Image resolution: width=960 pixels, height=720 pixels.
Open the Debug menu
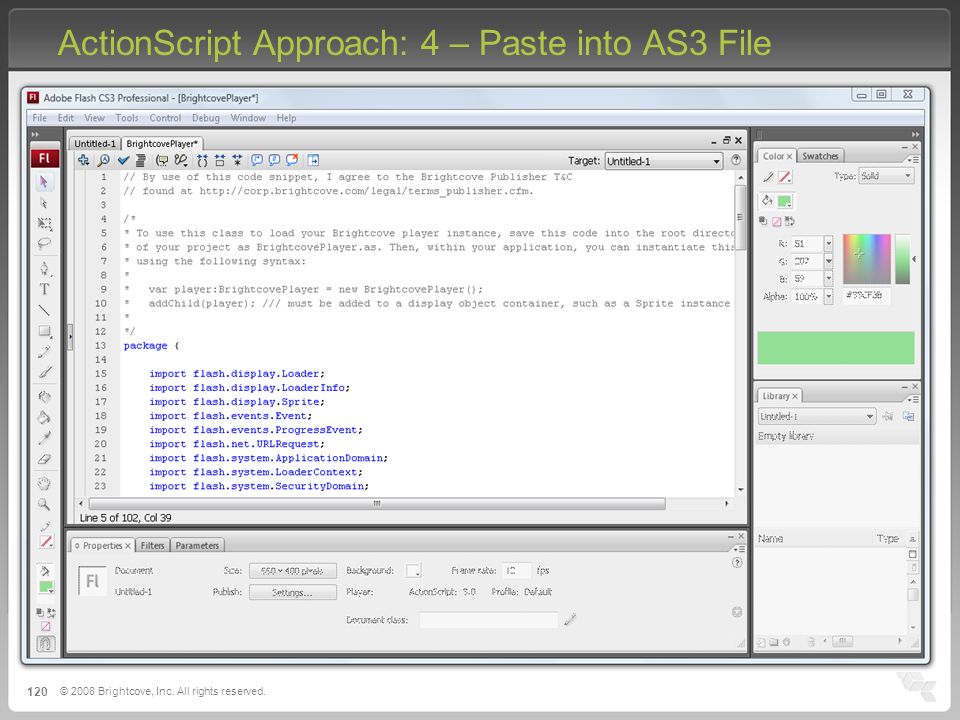pyautogui.click(x=206, y=118)
